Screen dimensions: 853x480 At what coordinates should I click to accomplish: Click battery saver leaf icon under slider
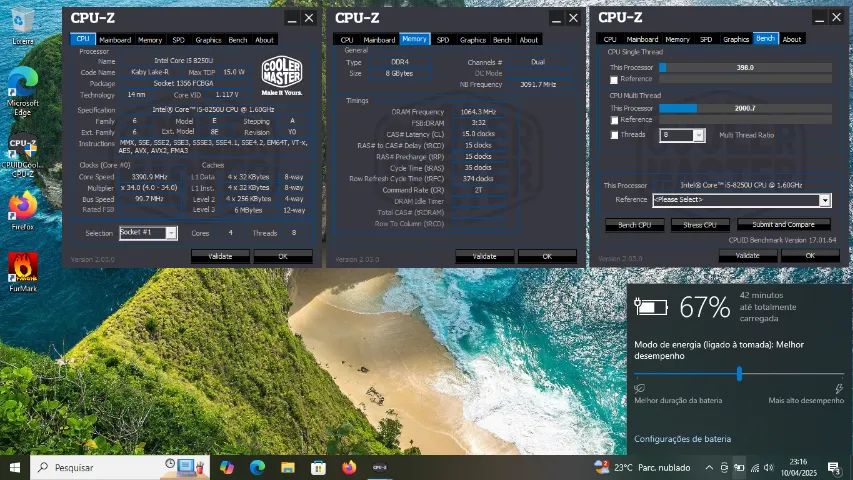click(640, 388)
